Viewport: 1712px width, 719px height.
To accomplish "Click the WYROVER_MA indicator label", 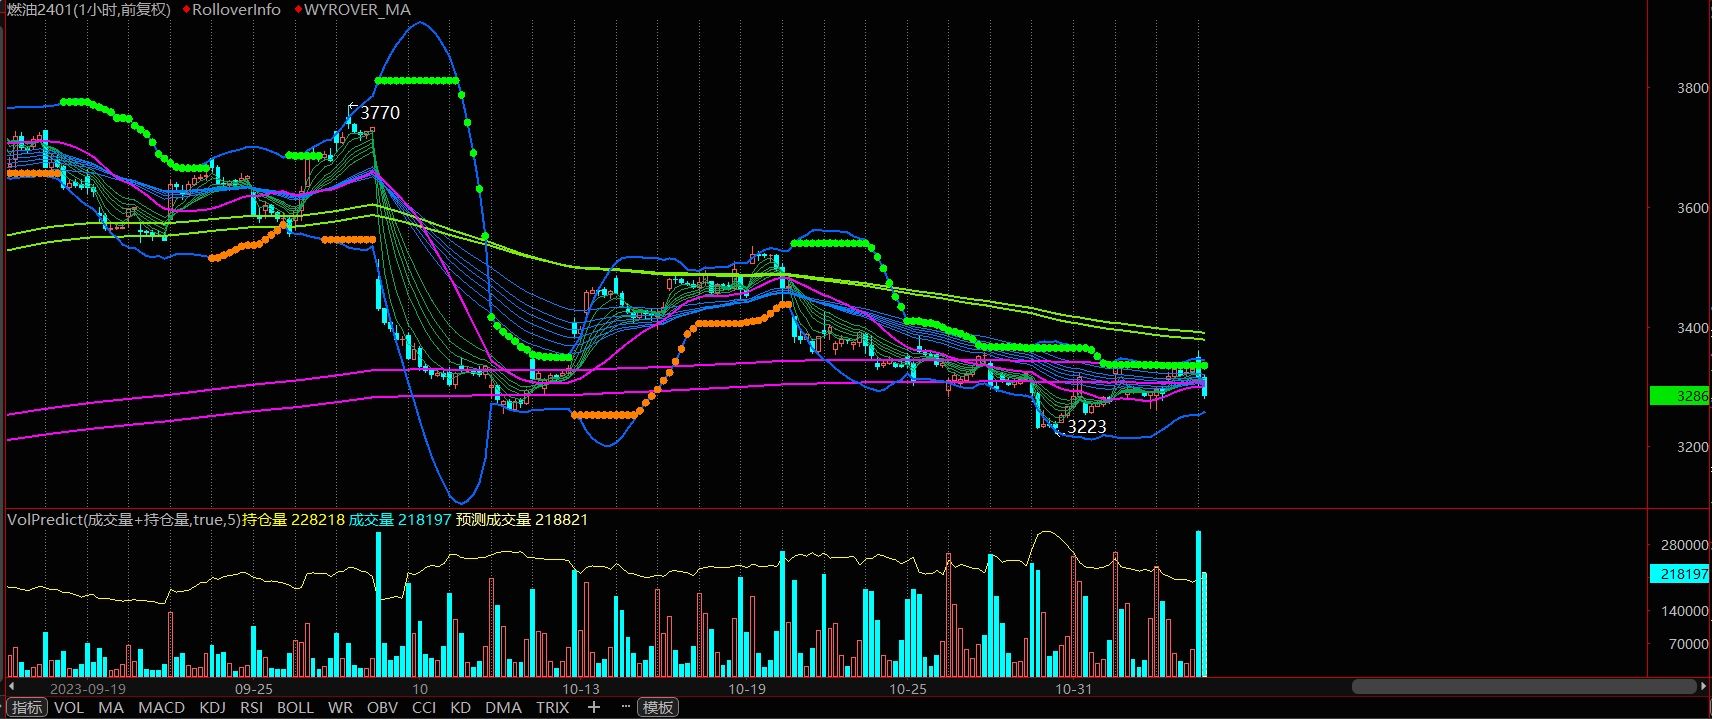I will click(357, 10).
